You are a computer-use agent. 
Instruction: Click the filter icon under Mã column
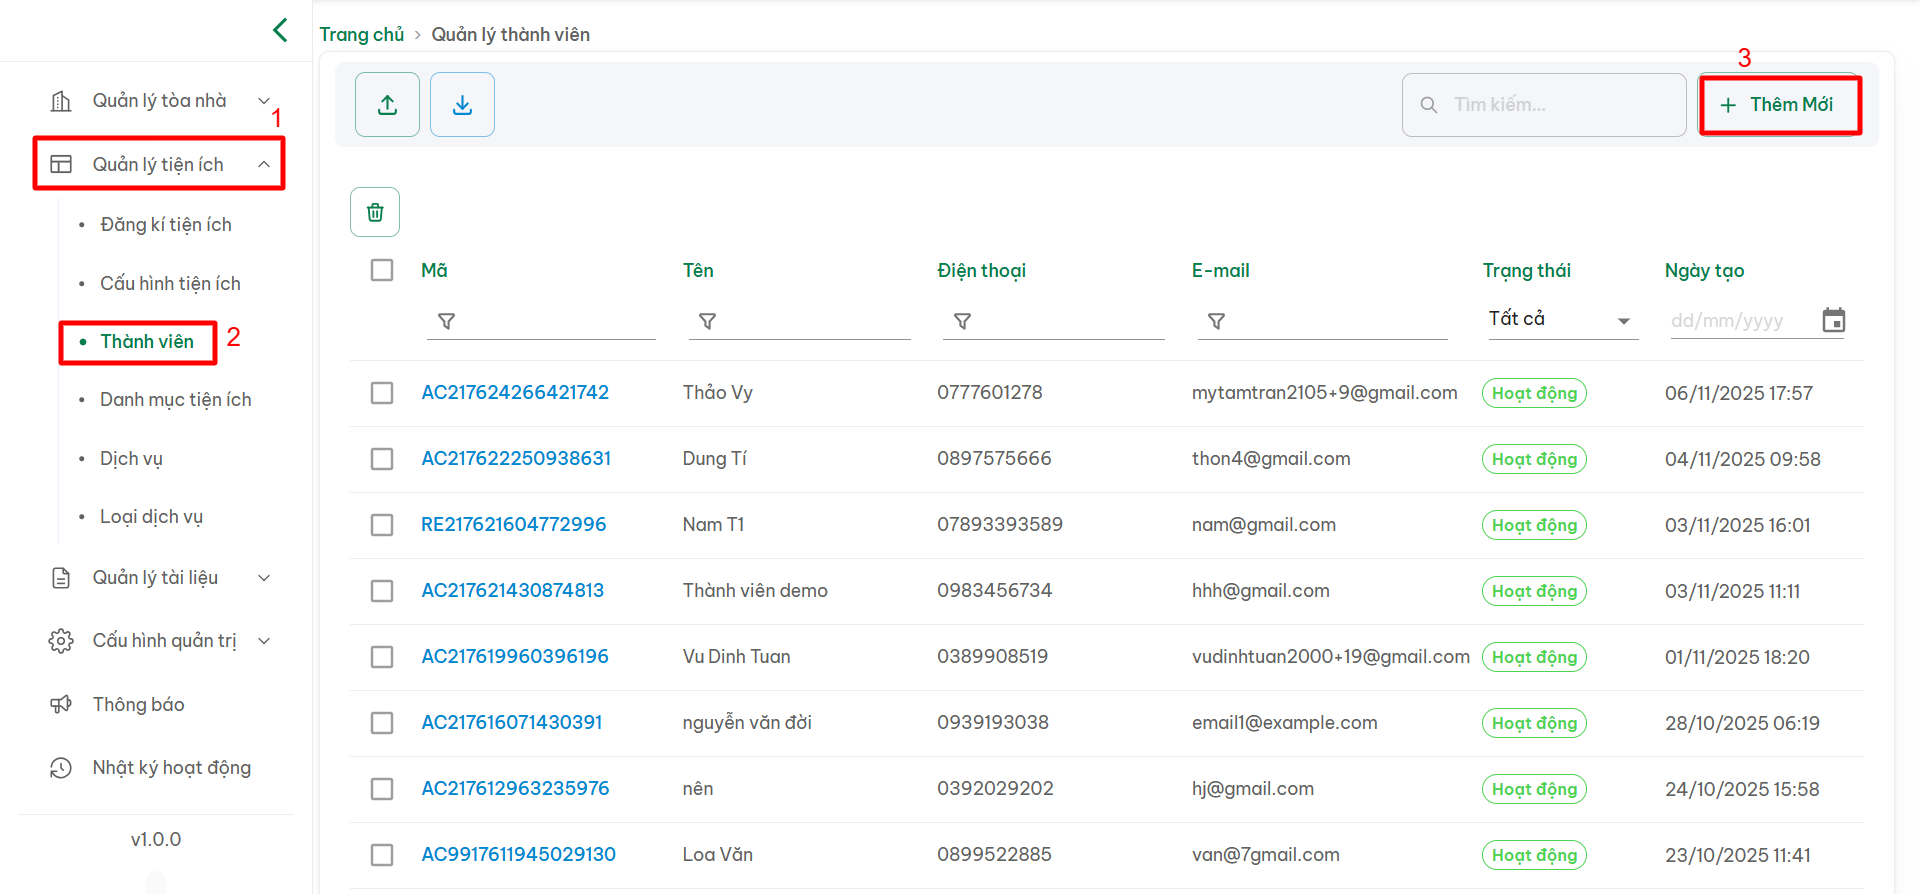click(447, 321)
